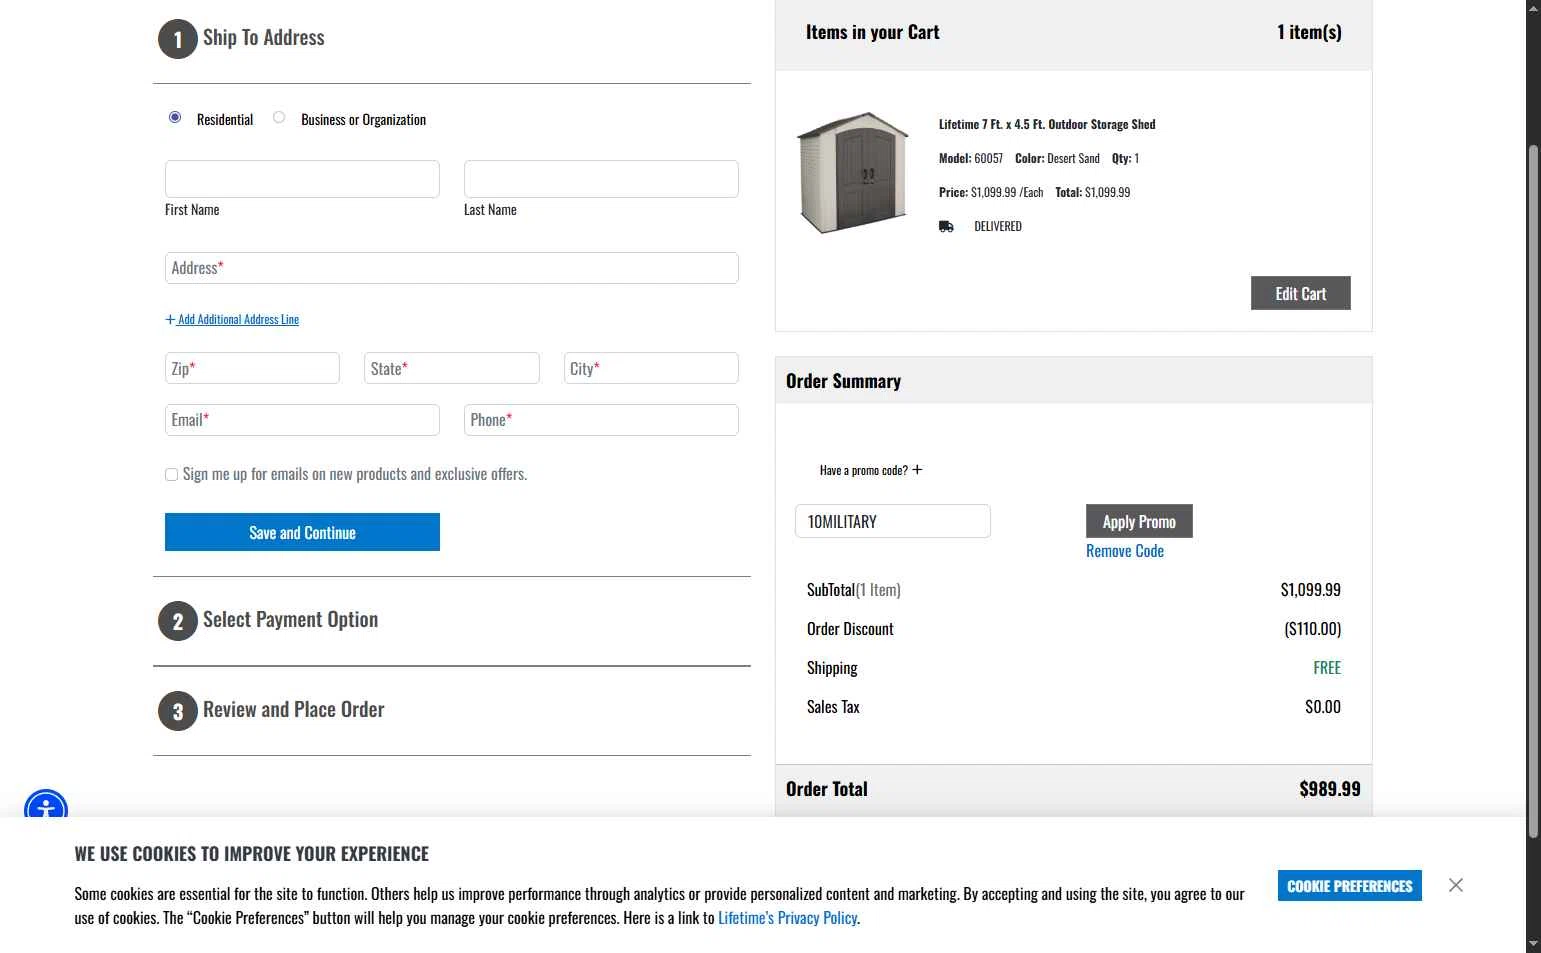Image resolution: width=1541 pixels, height=953 pixels.
Task: Focus the First Name field
Action: [x=302, y=179]
